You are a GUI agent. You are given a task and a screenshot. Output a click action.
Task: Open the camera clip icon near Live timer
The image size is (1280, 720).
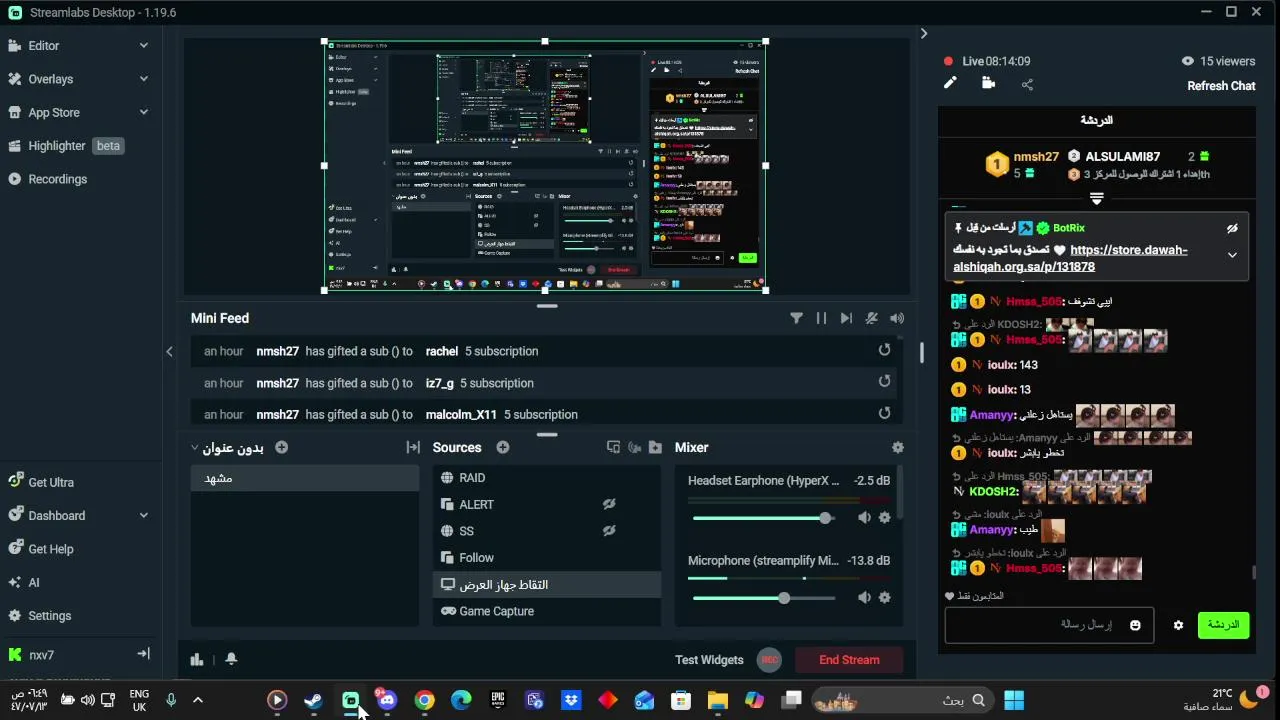tap(989, 84)
